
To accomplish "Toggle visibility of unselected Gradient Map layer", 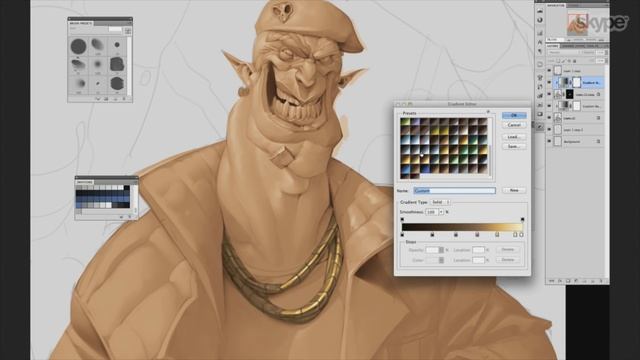I will coord(549,106).
